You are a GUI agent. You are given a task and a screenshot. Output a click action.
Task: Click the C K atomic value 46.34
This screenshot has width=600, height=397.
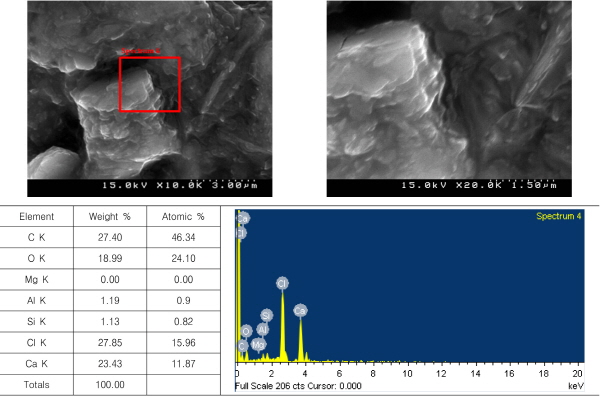183,238
